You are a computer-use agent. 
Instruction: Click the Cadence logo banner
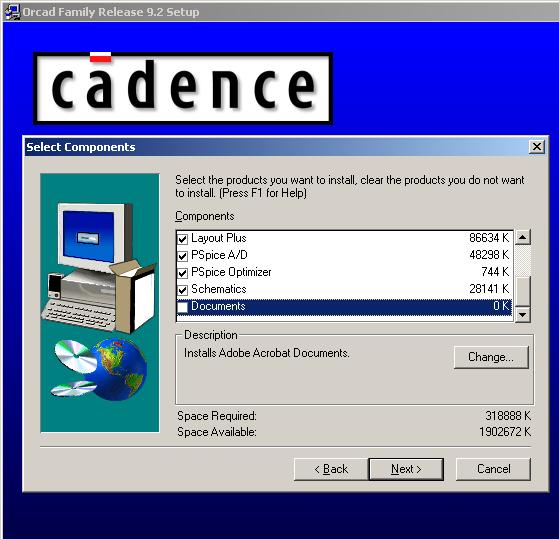[x=183, y=88]
